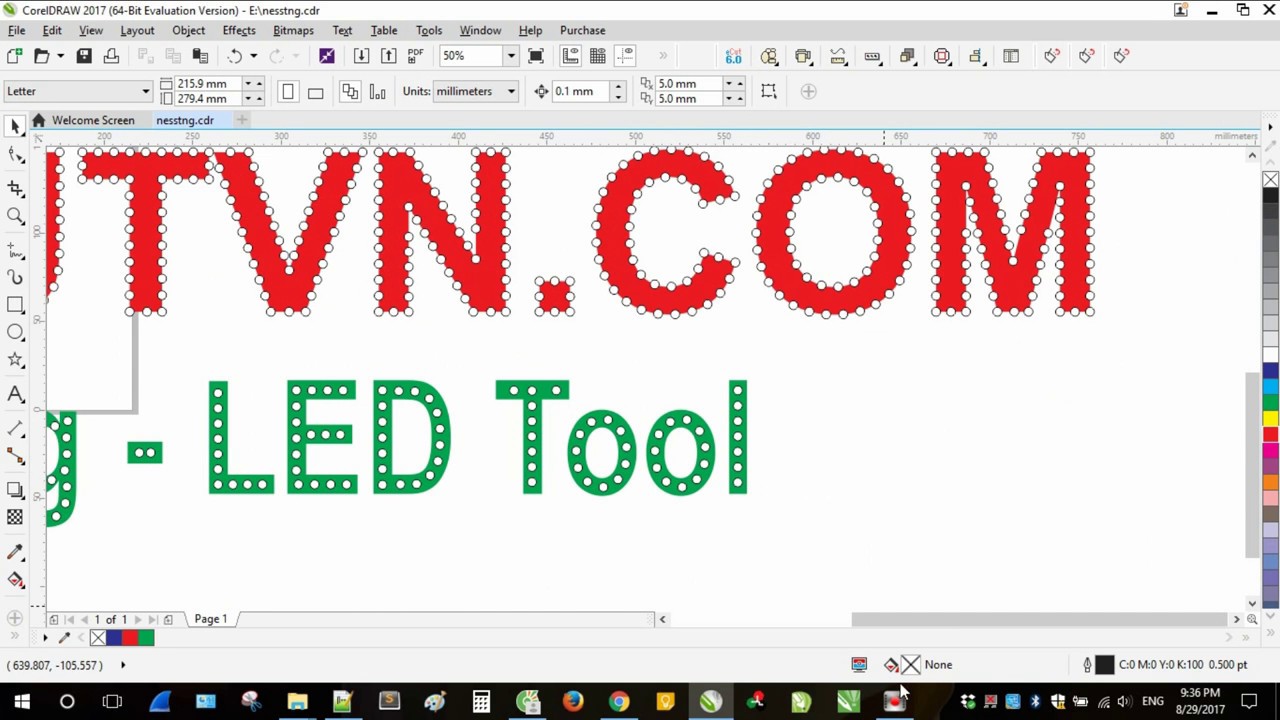This screenshot has height=720, width=1280.
Task: Select the Rectangle tool
Action: tap(15, 304)
